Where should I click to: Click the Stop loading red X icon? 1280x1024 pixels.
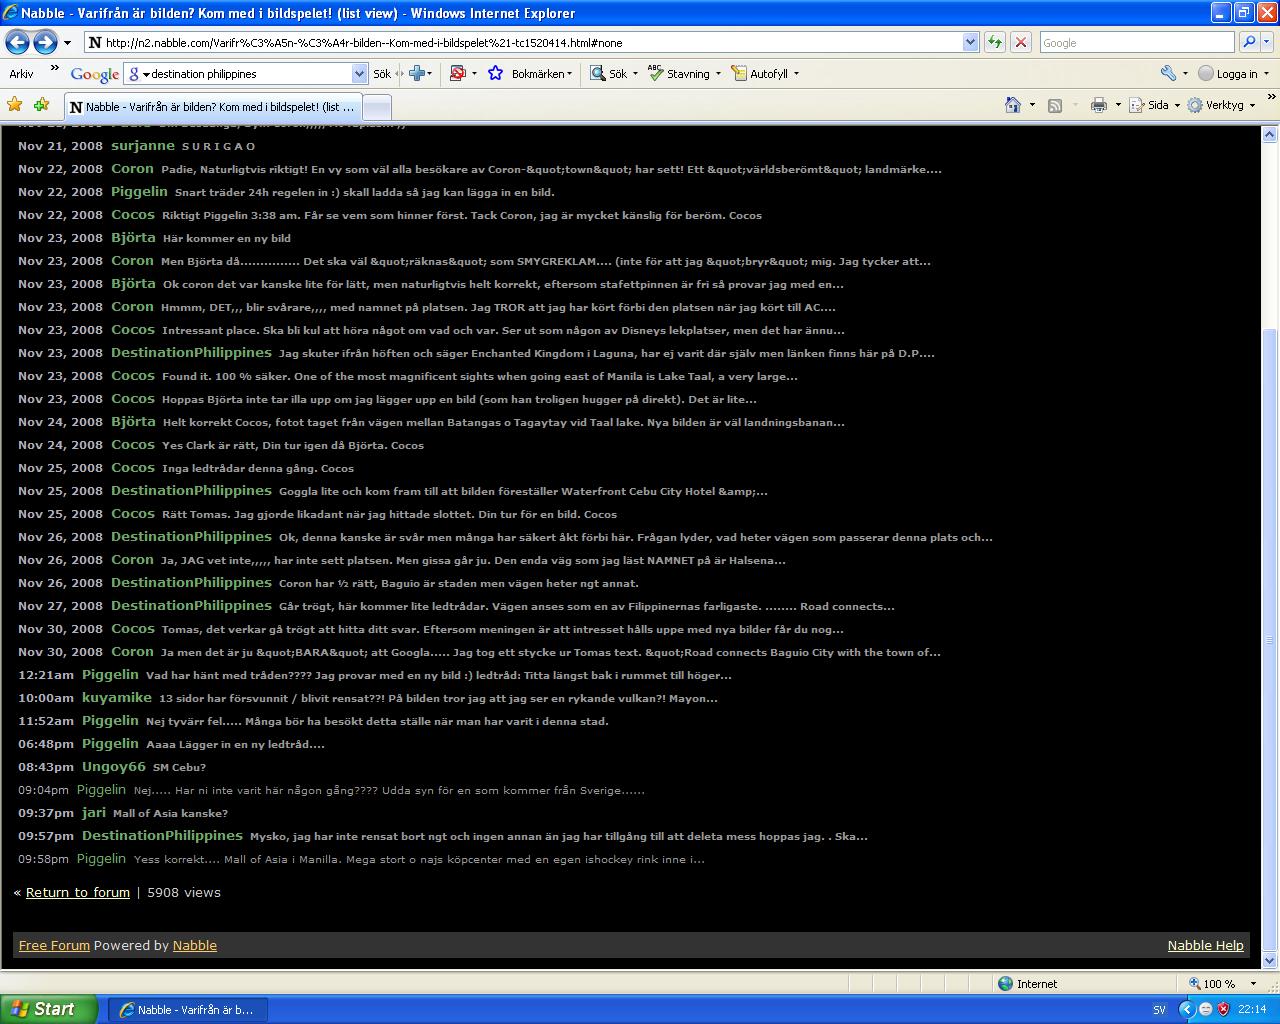pos(1020,42)
